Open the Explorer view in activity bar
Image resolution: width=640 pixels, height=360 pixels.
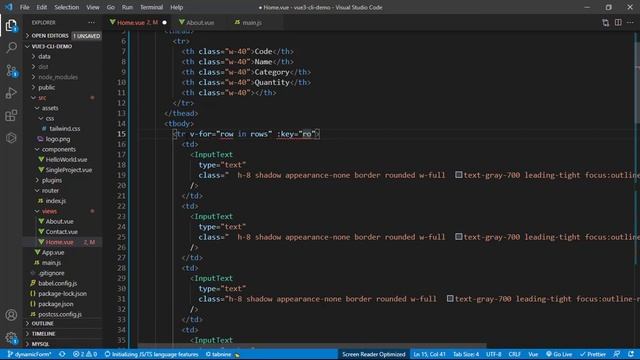(x=11, y=25)
